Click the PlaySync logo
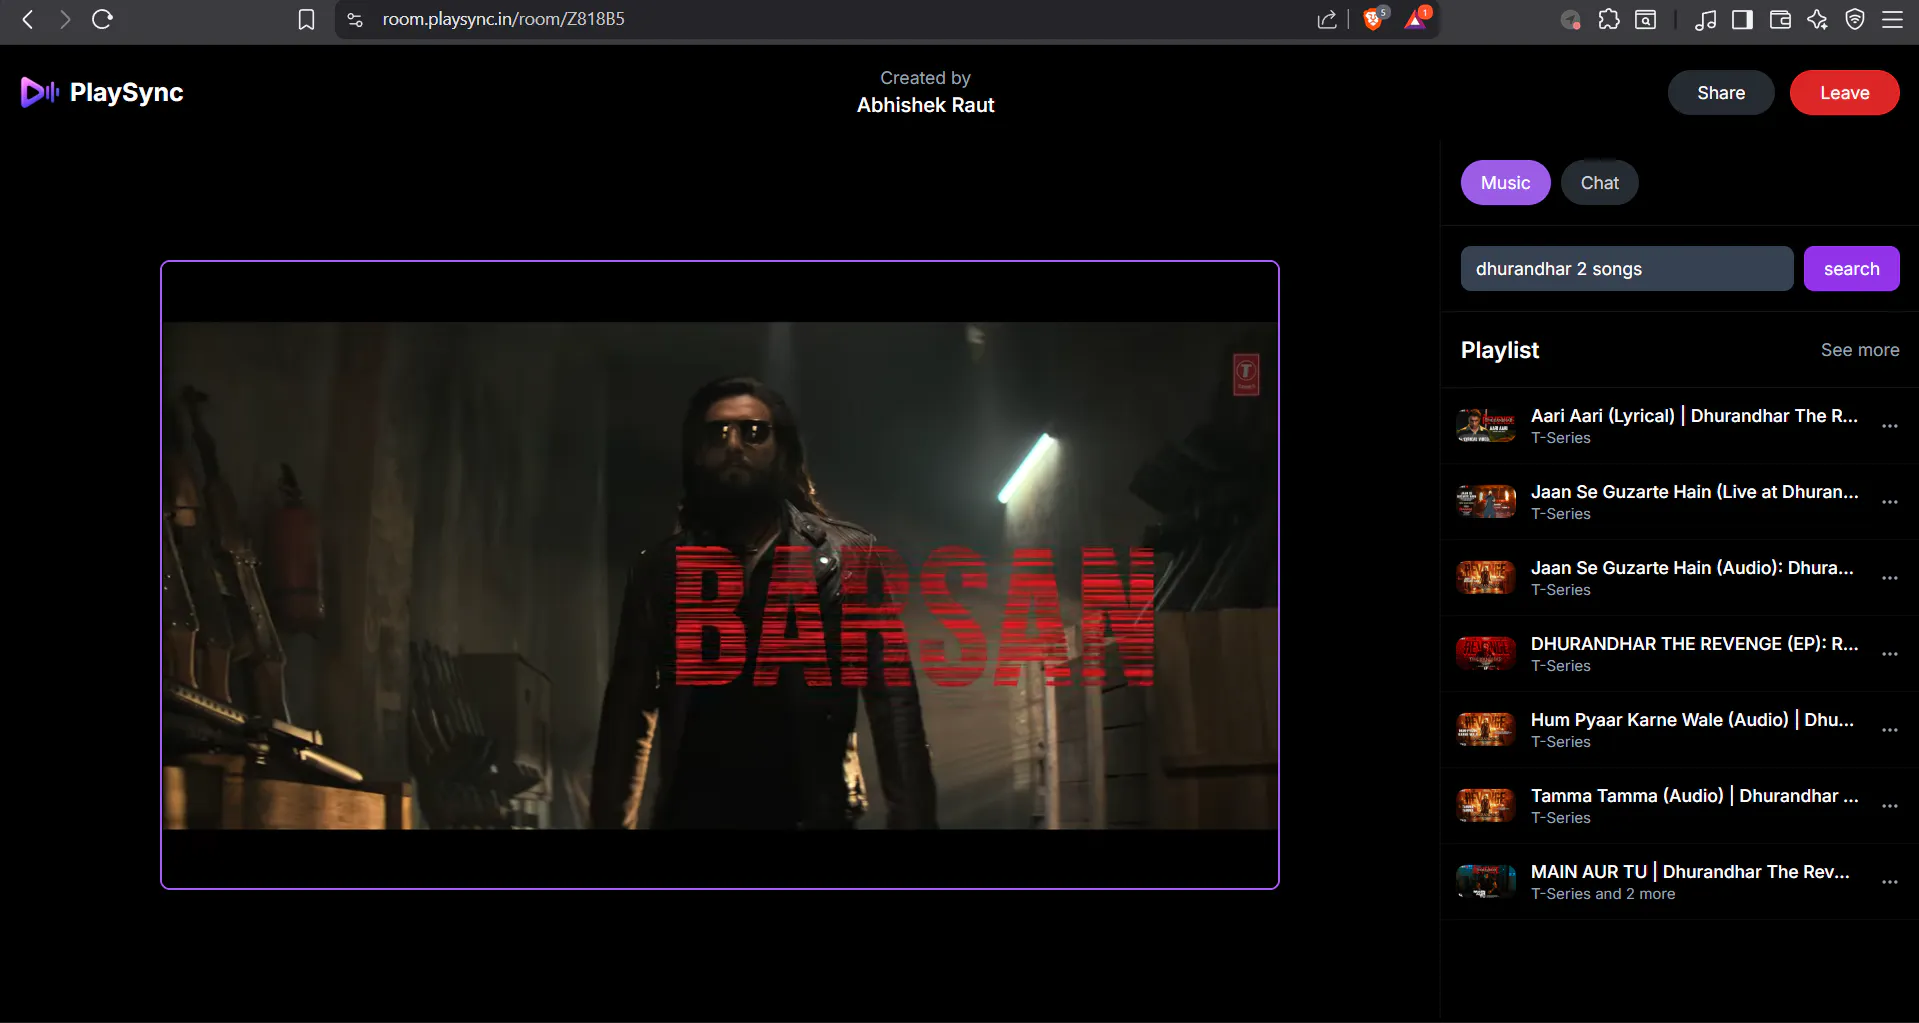Image resolution: width=1919 pixels, height=1023 pixels. 102,92
